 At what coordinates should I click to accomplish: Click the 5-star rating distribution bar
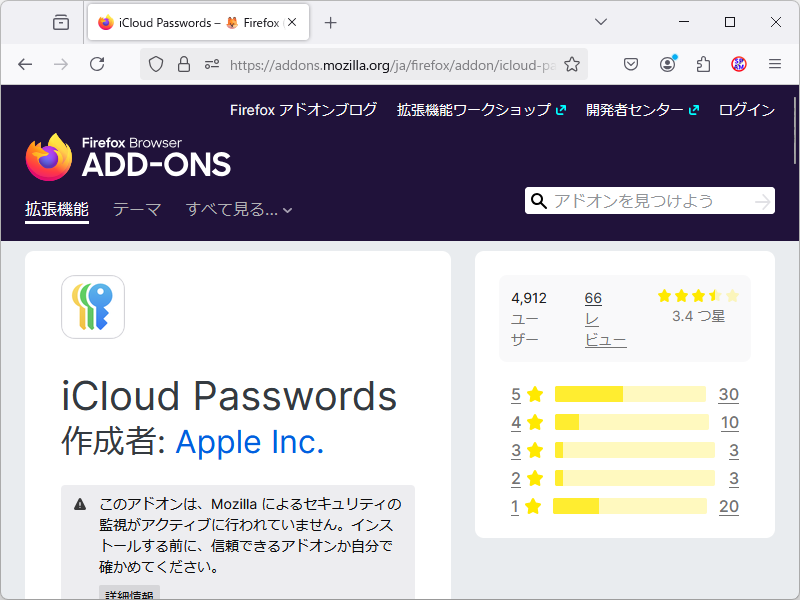point(629,394)
